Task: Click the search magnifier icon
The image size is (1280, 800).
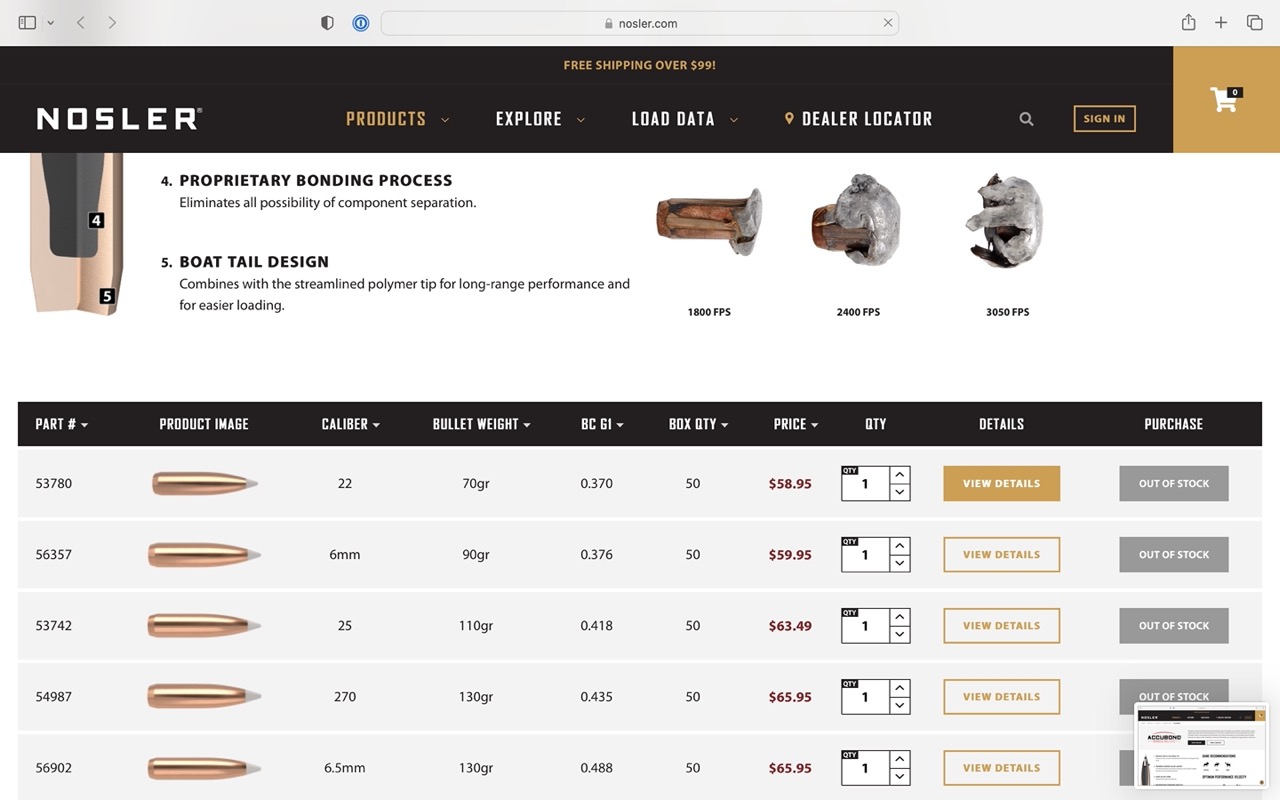Action: pos(1026,119)
